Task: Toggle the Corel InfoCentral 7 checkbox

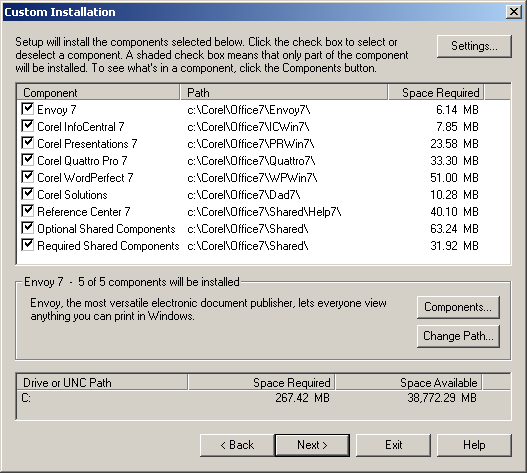Action: pos(27,126)
